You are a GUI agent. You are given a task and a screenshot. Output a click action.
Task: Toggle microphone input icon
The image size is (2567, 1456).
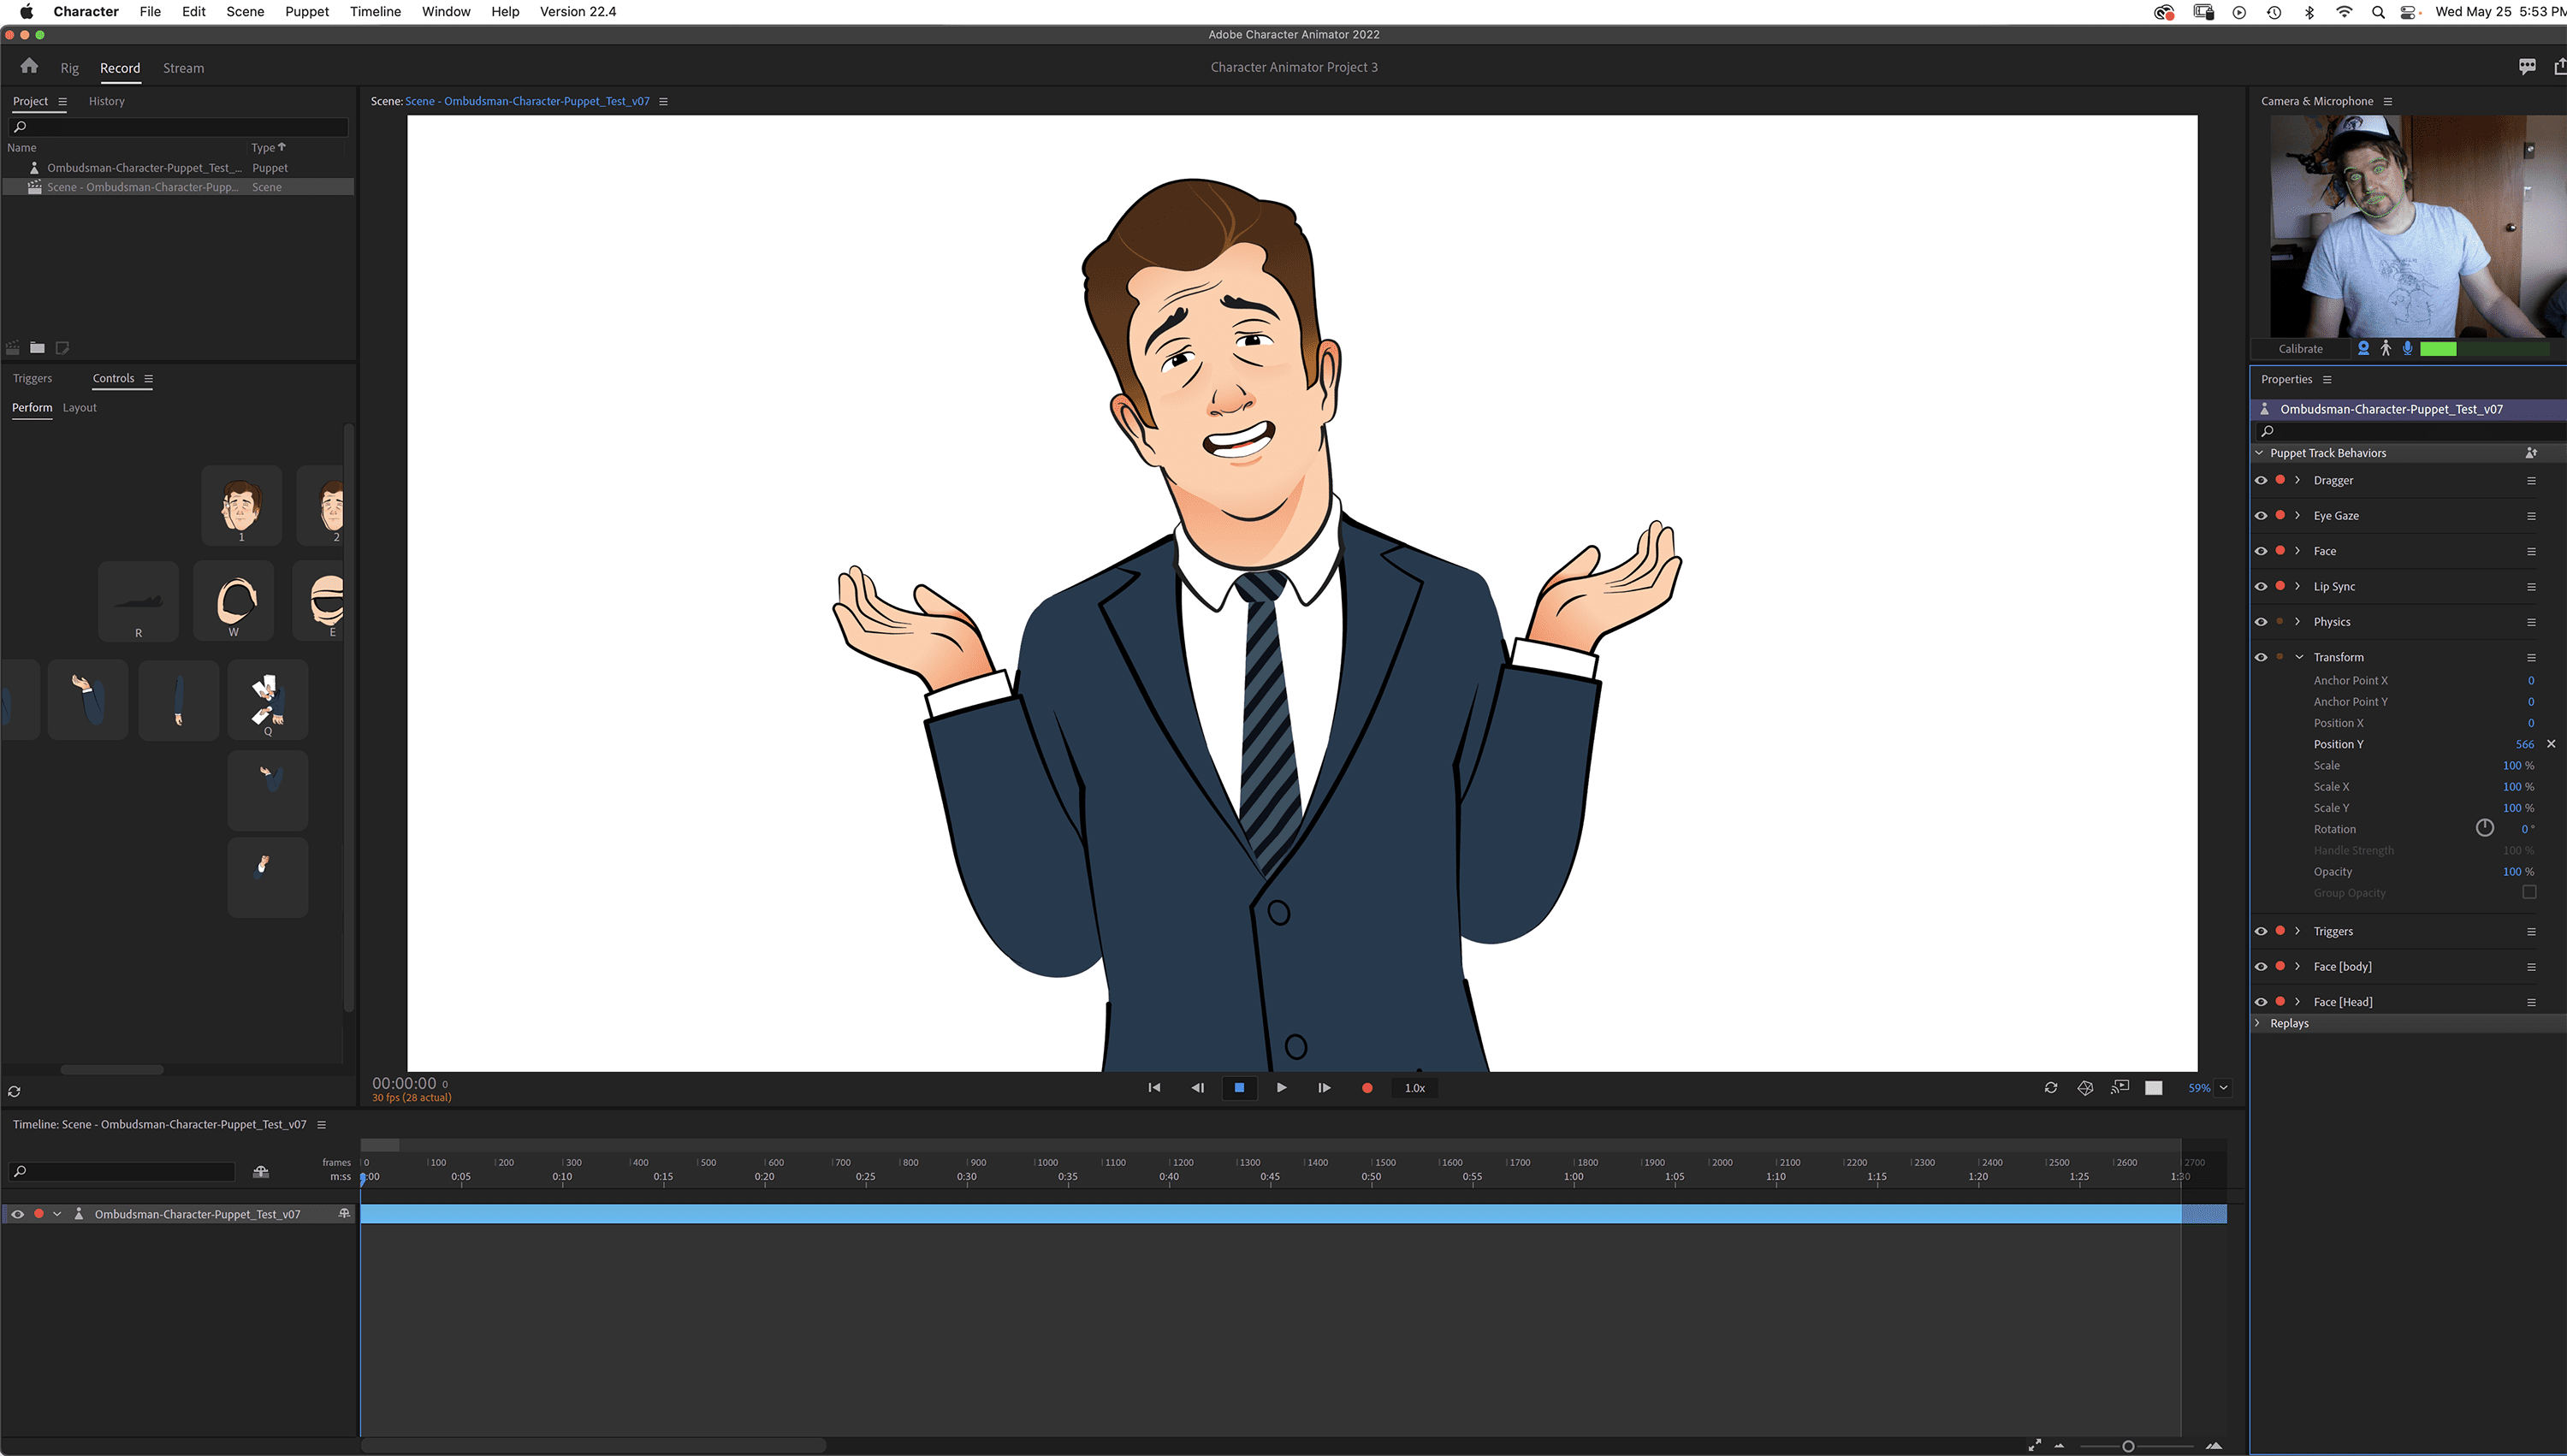coord(2407,348)
